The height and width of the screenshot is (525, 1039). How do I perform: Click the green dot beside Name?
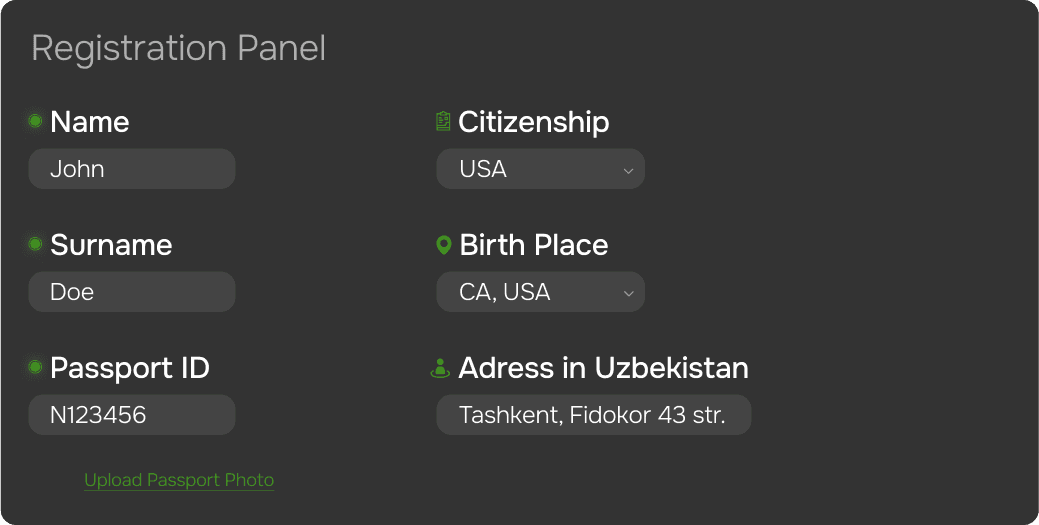click(35, 121)
